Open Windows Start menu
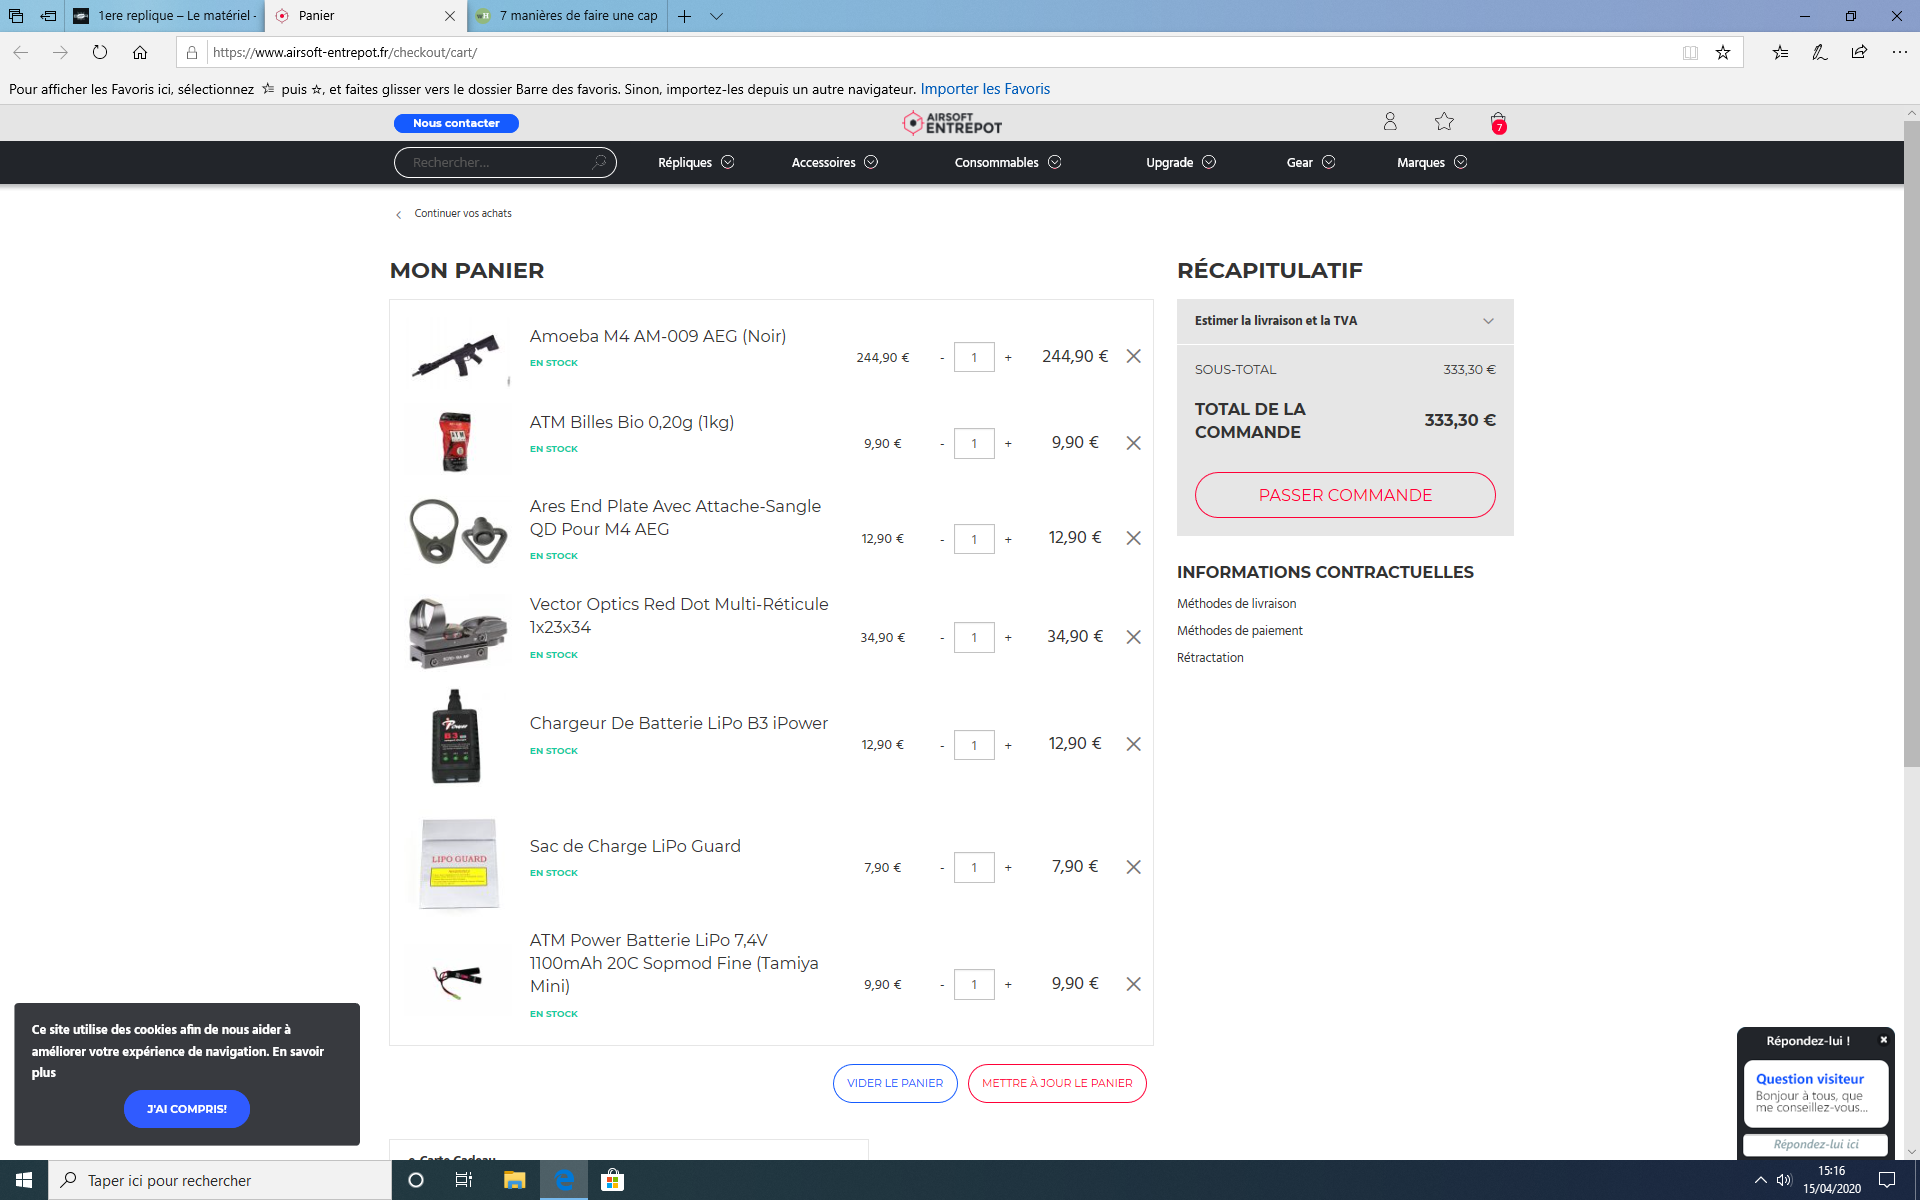 pyautogui.click(x=24, y=1180)
